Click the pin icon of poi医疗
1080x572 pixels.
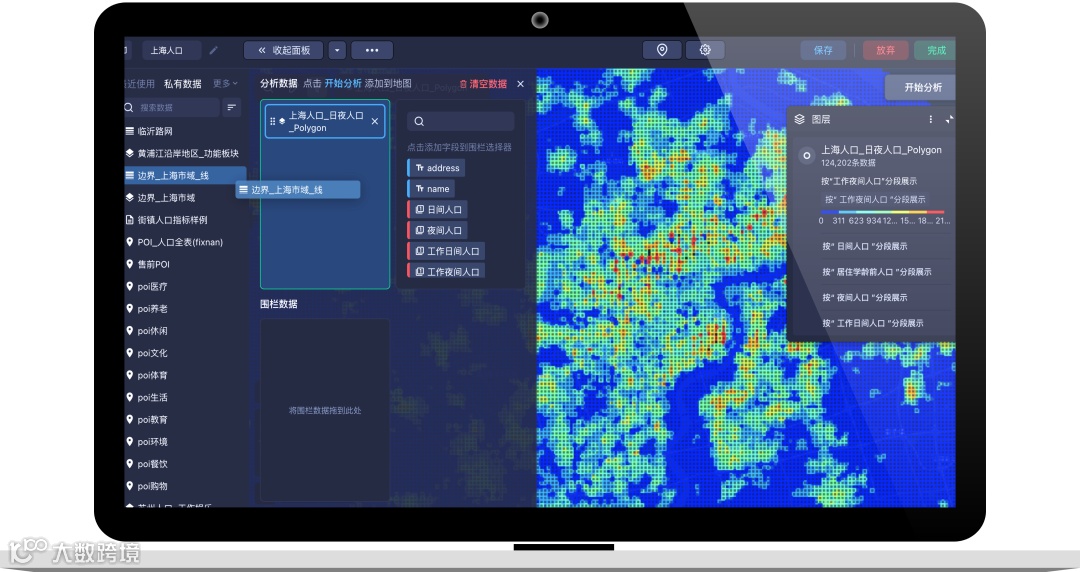tap(129, 286)
